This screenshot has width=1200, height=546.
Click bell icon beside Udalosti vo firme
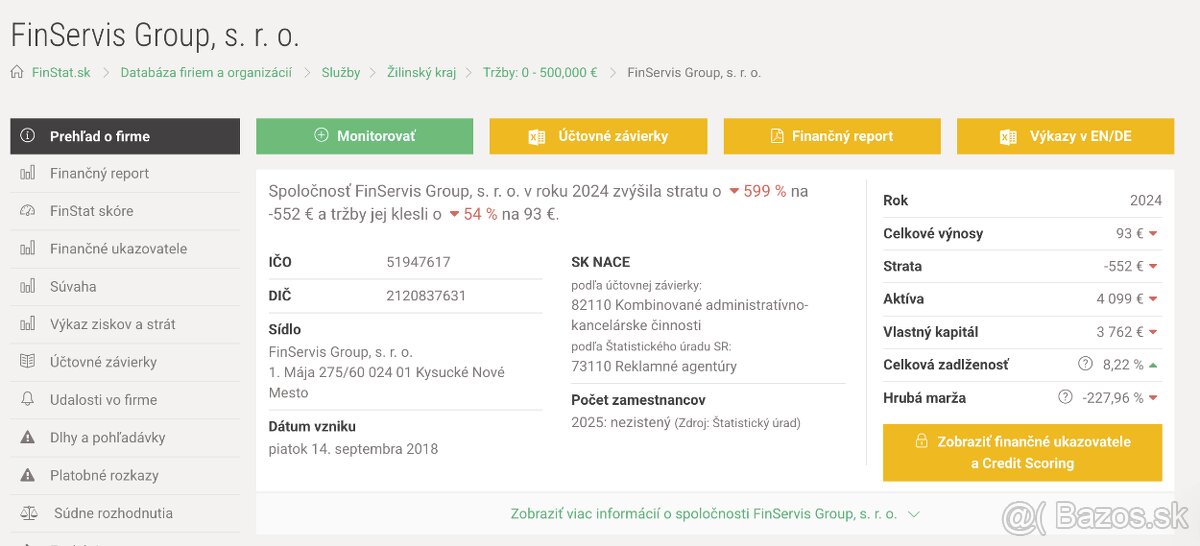click(x=28, y=400)
